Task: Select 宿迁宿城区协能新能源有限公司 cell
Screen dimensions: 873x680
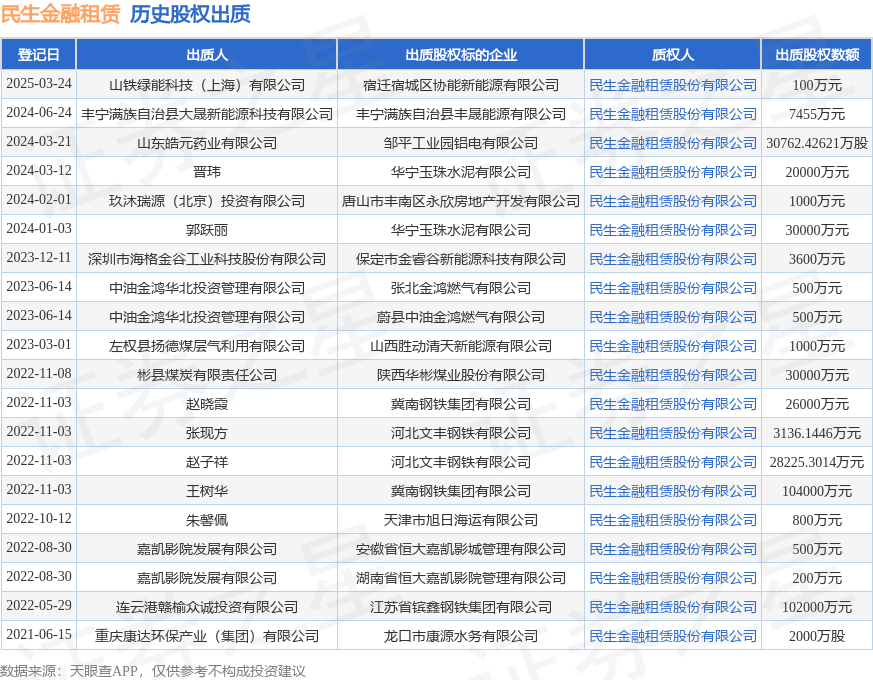Action: (x=460, y=85)
